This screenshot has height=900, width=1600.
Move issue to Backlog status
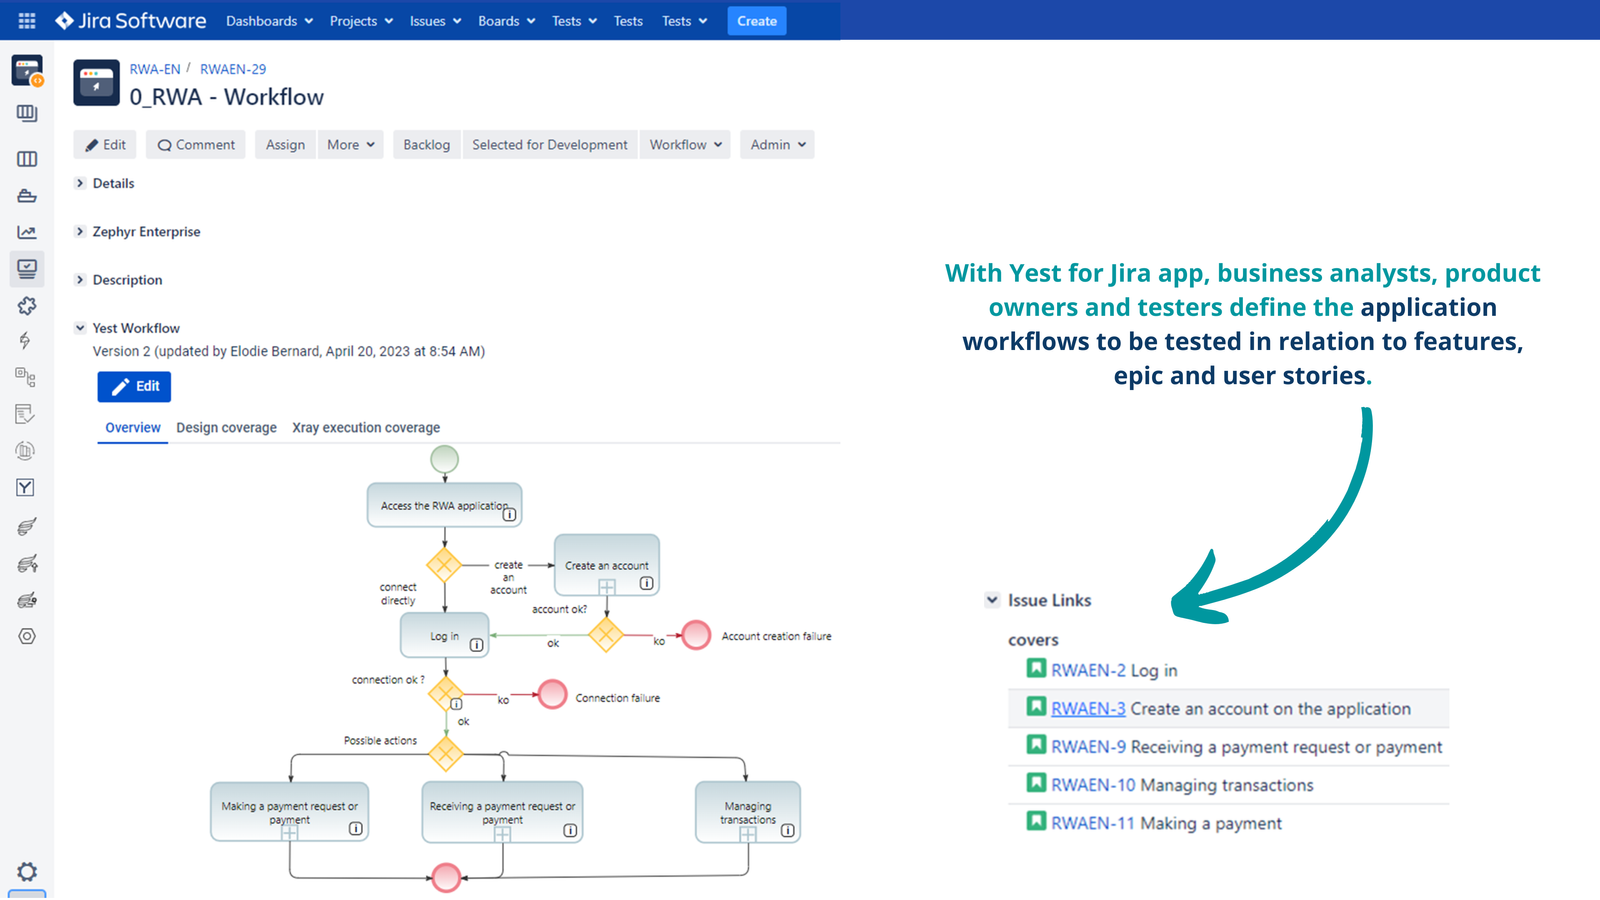427,145
